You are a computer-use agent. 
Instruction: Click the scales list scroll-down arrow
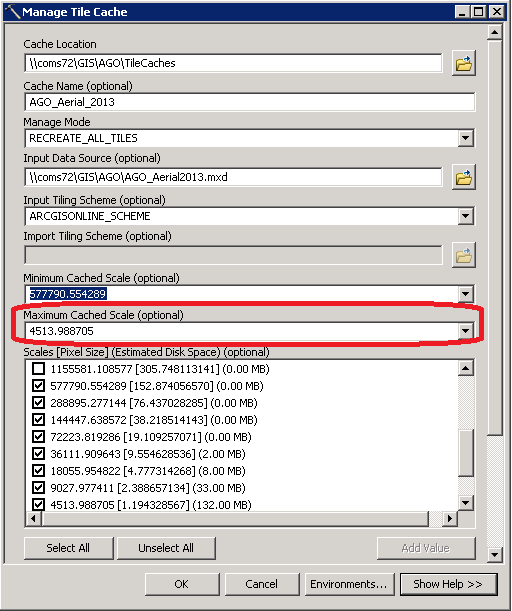click(466, 503)
